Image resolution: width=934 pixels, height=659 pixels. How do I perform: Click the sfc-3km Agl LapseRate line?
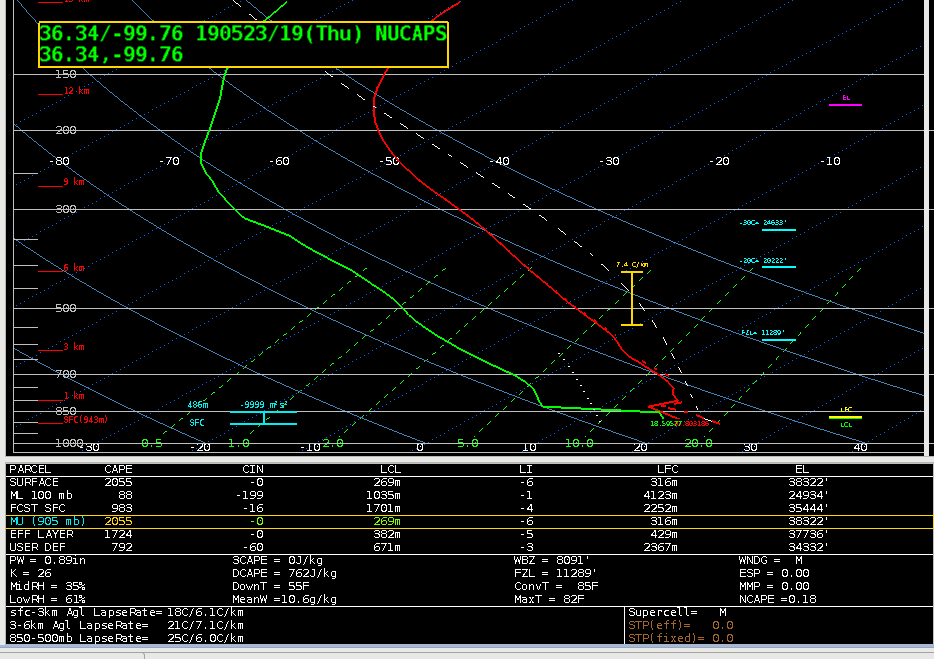(x=125, y=611)
